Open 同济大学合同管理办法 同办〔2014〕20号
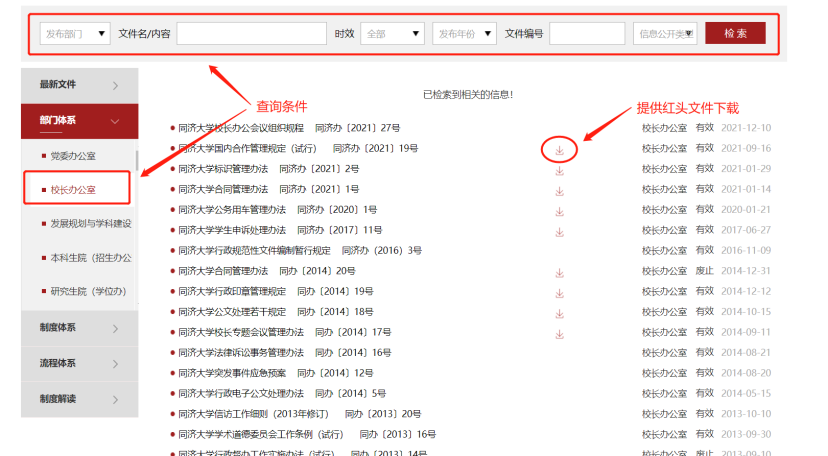 click(x=223, y=271)
